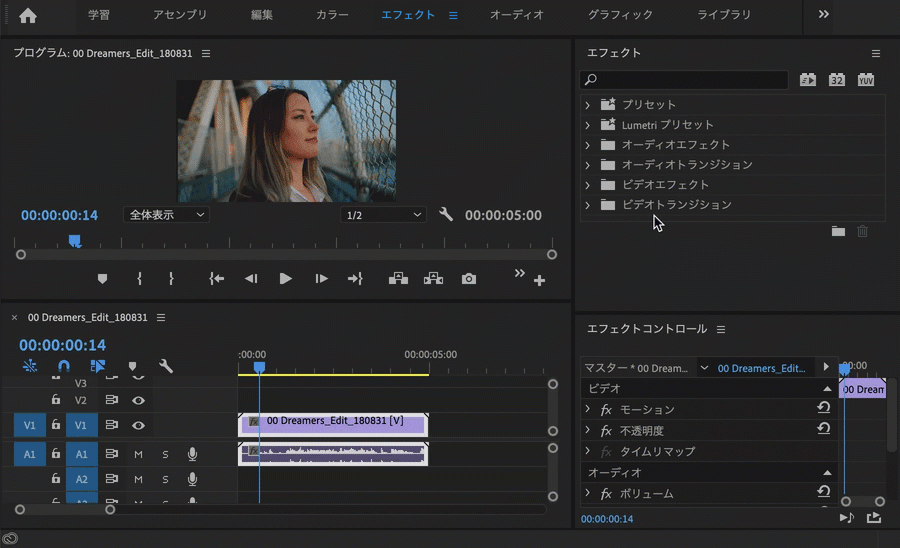Filter accelerated effects icon
900x548 pixels.
[808, 80]
